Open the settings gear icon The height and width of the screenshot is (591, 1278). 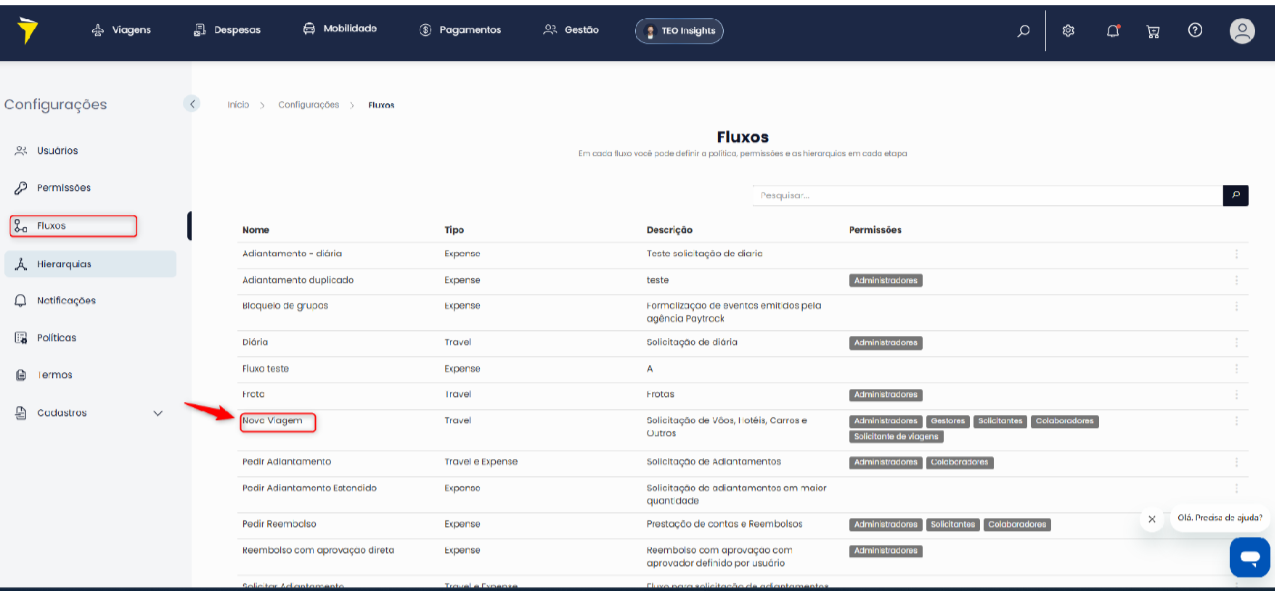tap(1068, 31)
